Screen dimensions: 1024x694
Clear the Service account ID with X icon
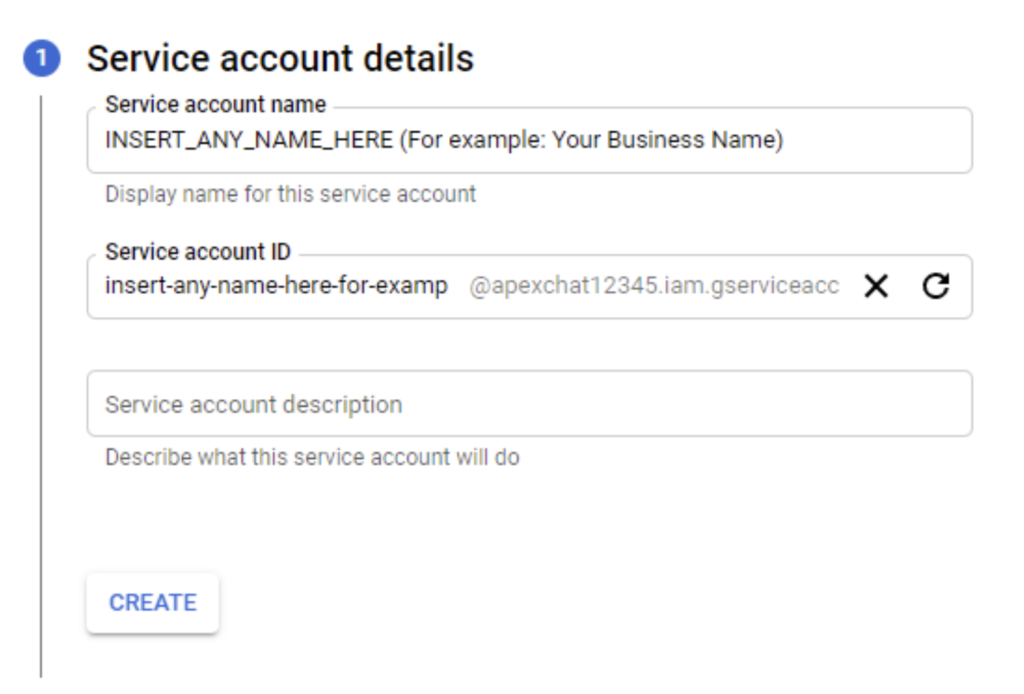coord(876,286)
